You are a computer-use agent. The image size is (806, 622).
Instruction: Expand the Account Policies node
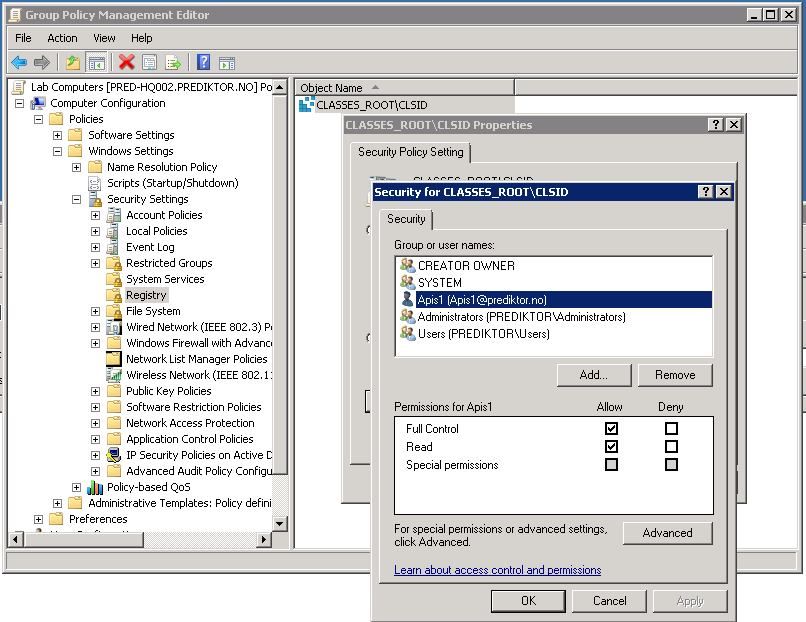point(96,215)
